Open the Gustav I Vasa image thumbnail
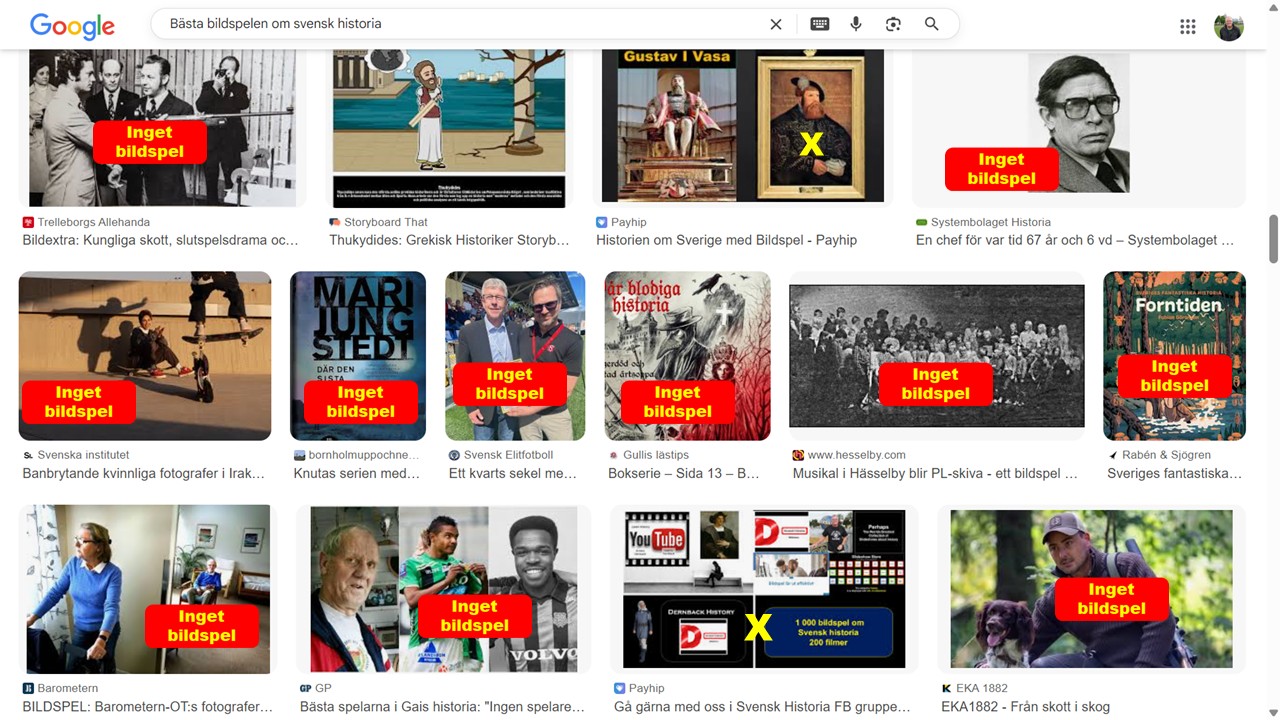Viewport: 1280px width, 720px height. click(x=743, y=128)
